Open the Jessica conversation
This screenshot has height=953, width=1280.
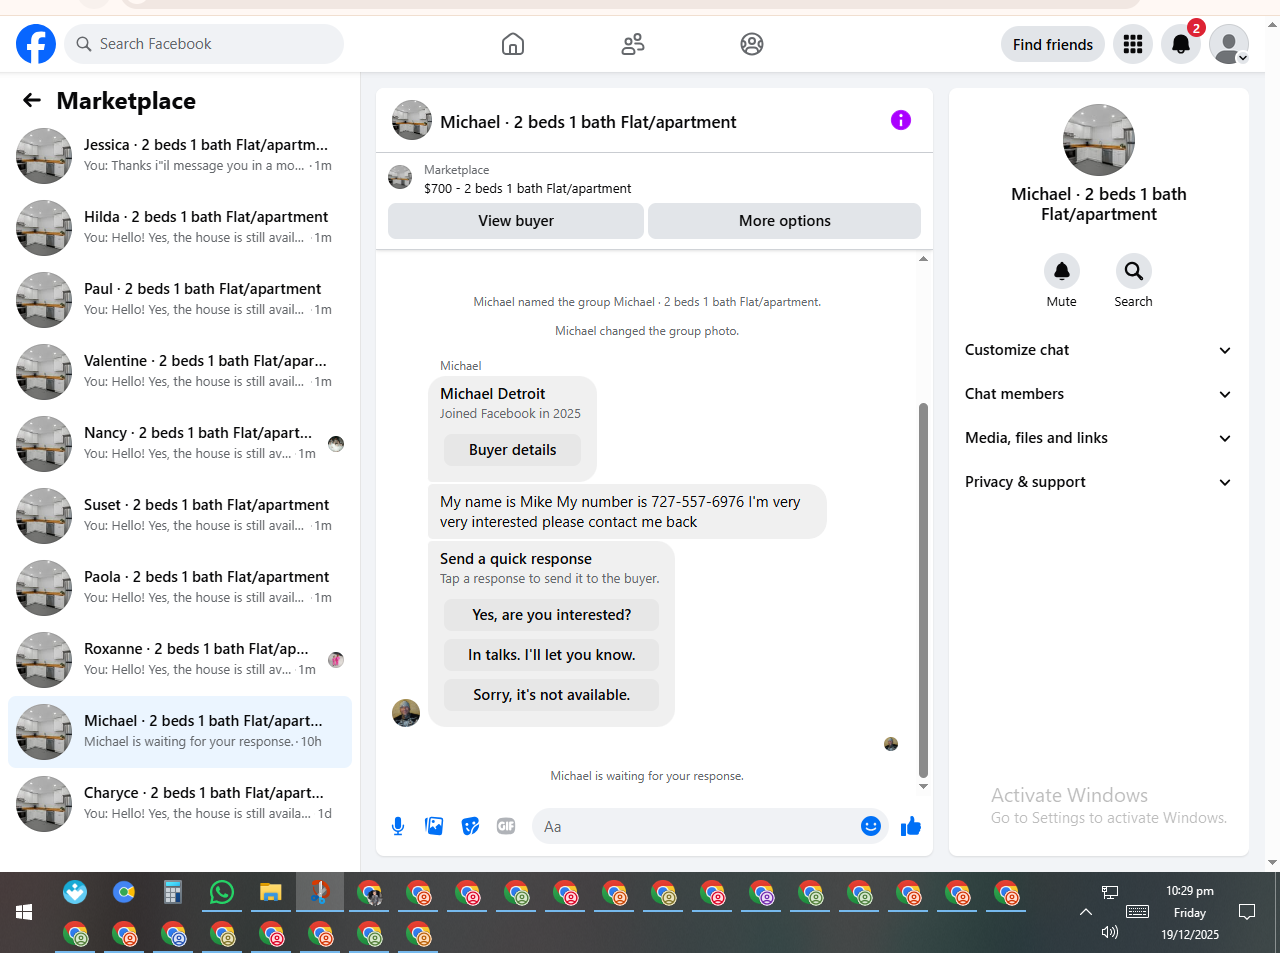(x=180, y=156)
